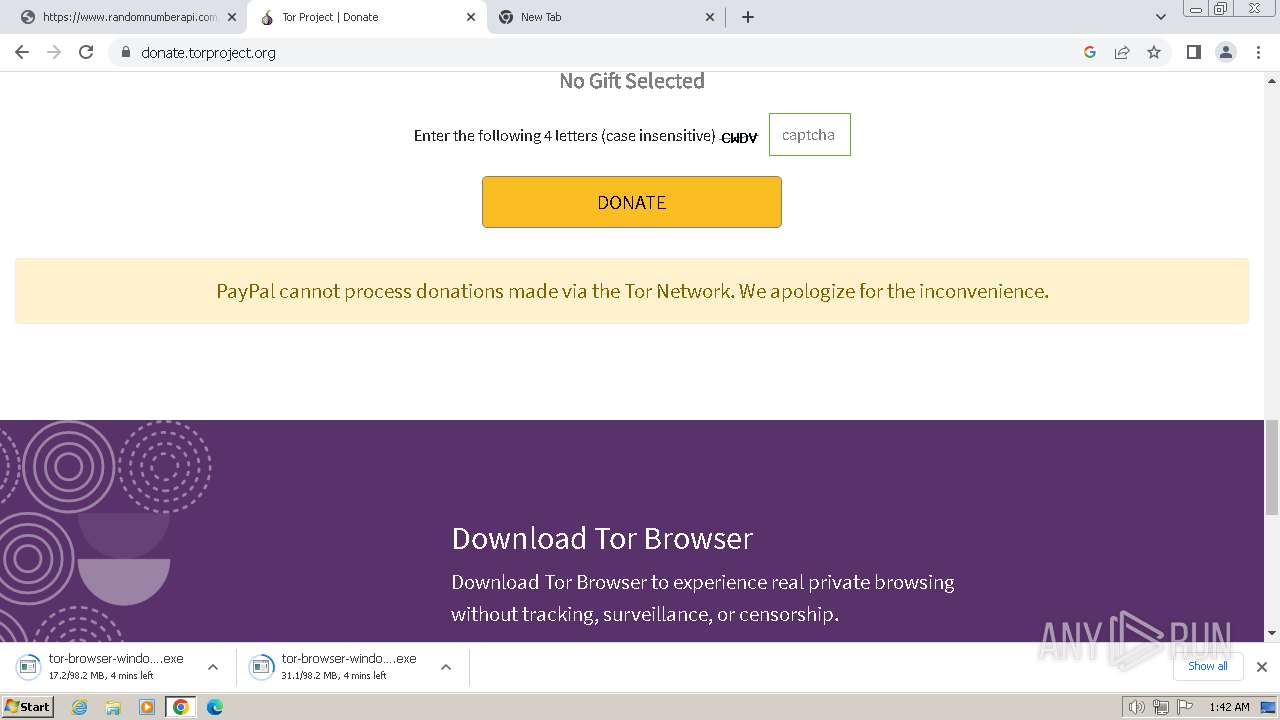Open Windows Media Player from the taskbar
This screenshot has width=1280, height=720.
[x=147, y=707]
